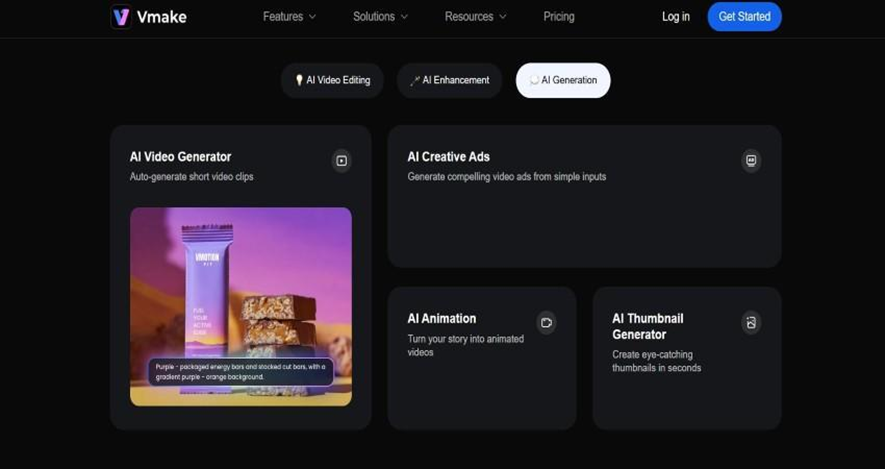Click the Vmake logo icon
Image resolution: width=885 pixels, height=469 pixels.
(121, 17)
